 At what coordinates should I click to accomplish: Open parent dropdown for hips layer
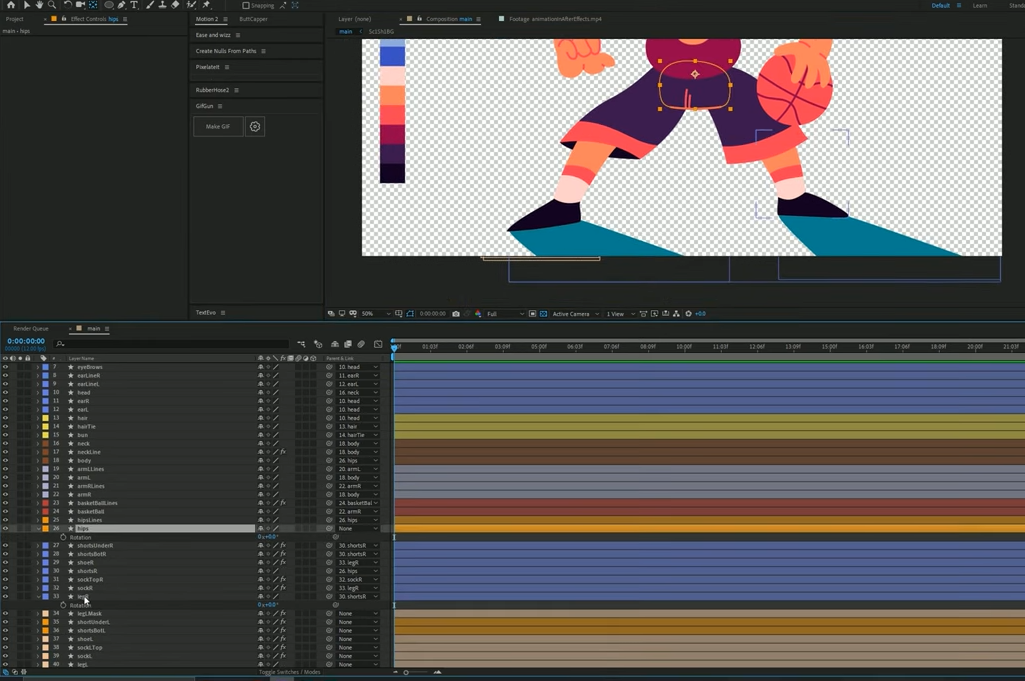[358, 529]
